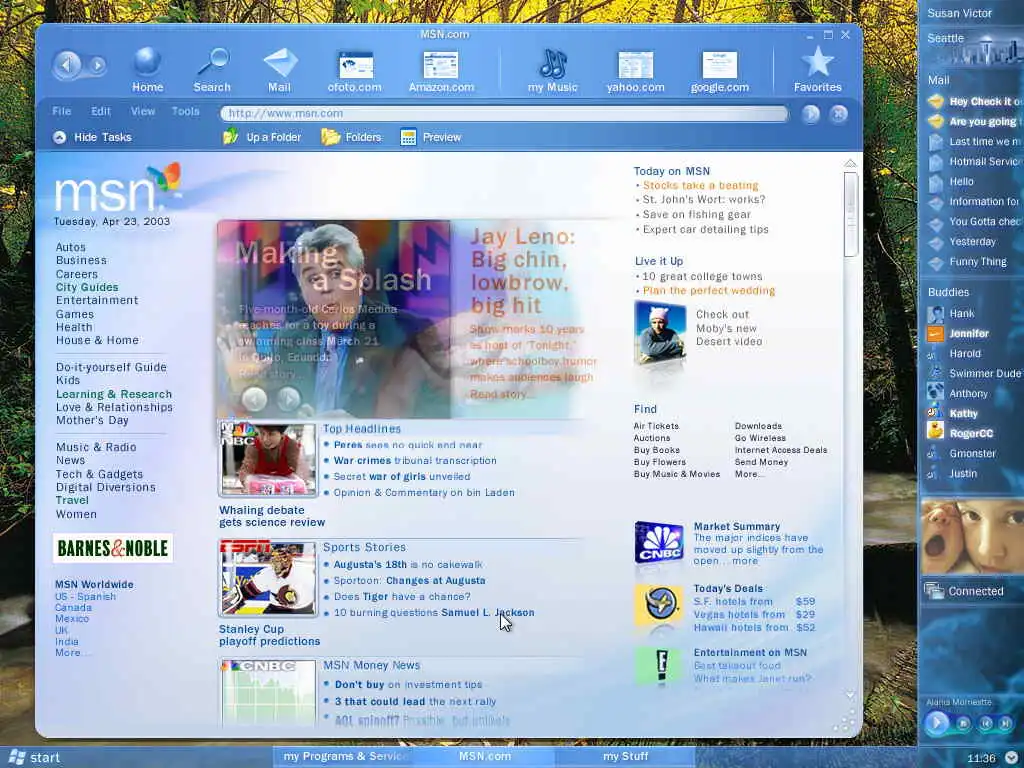Screen dimensions: 1024x768
Task: Go back with the browser back arrow
Action: click(x=67, y=65)
